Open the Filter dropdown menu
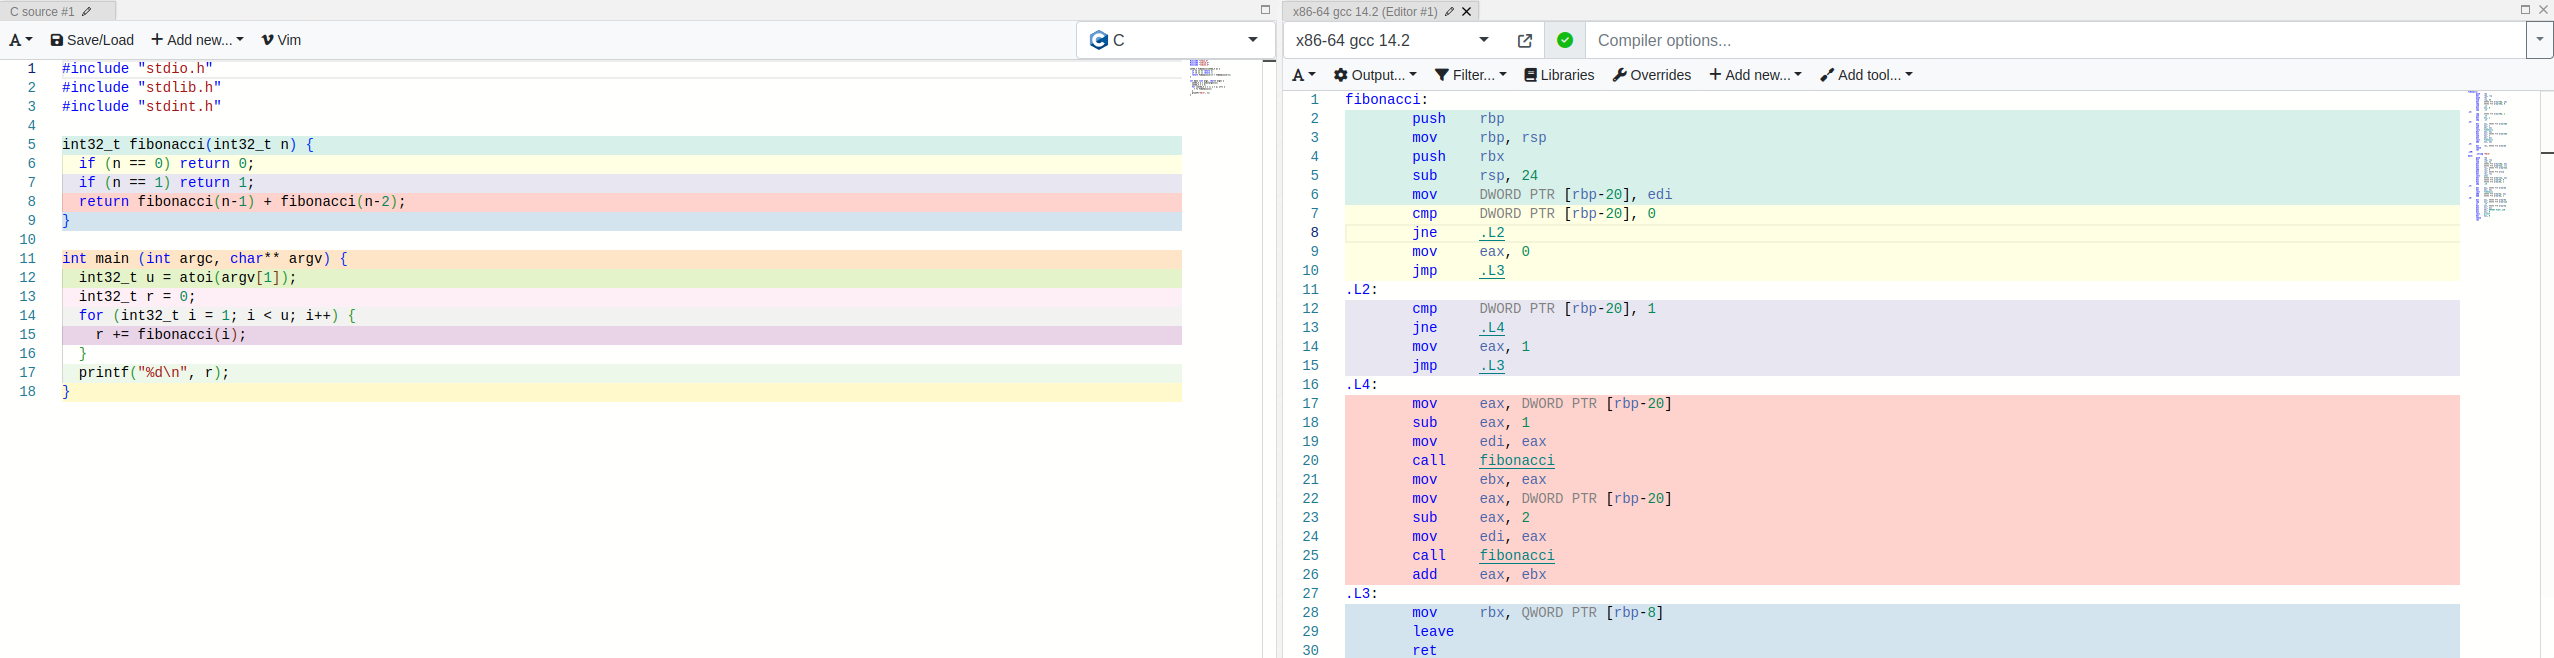The width and height of the screenshot is (2554, 658). pyautogui.click(x=1470, y=75)
